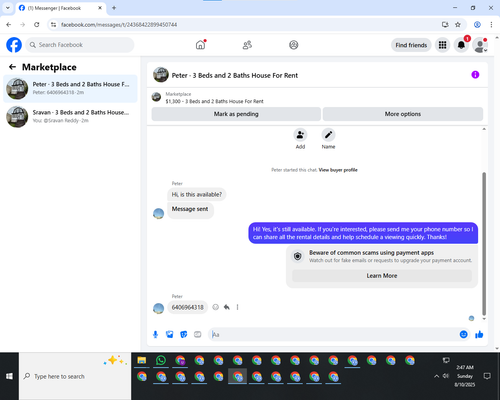Click the Add people icon
500x400 pixels.
pyautogui.click(x=300, y=135)
